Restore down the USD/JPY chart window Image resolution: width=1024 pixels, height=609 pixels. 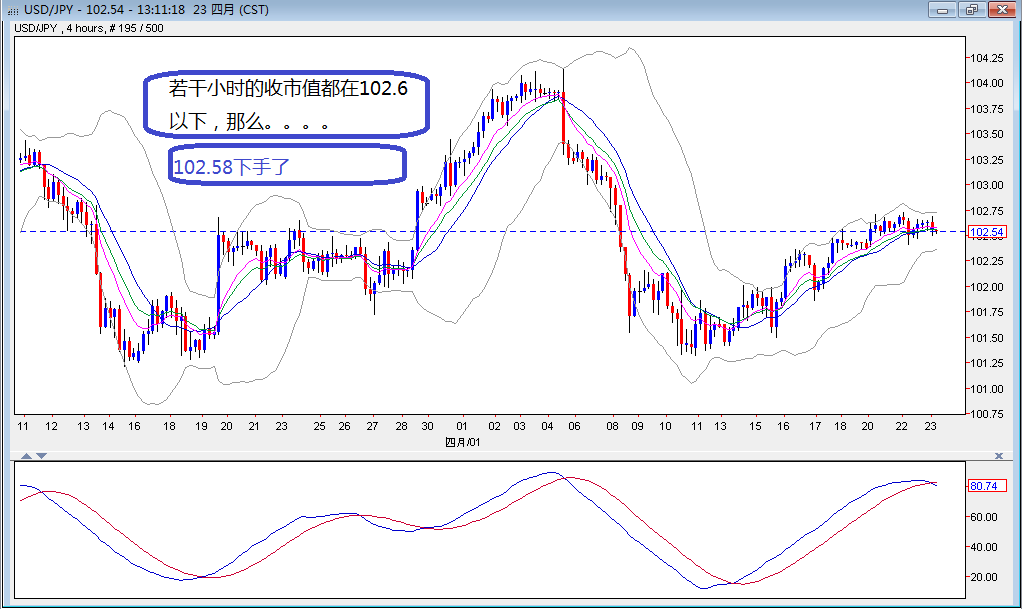971,10
